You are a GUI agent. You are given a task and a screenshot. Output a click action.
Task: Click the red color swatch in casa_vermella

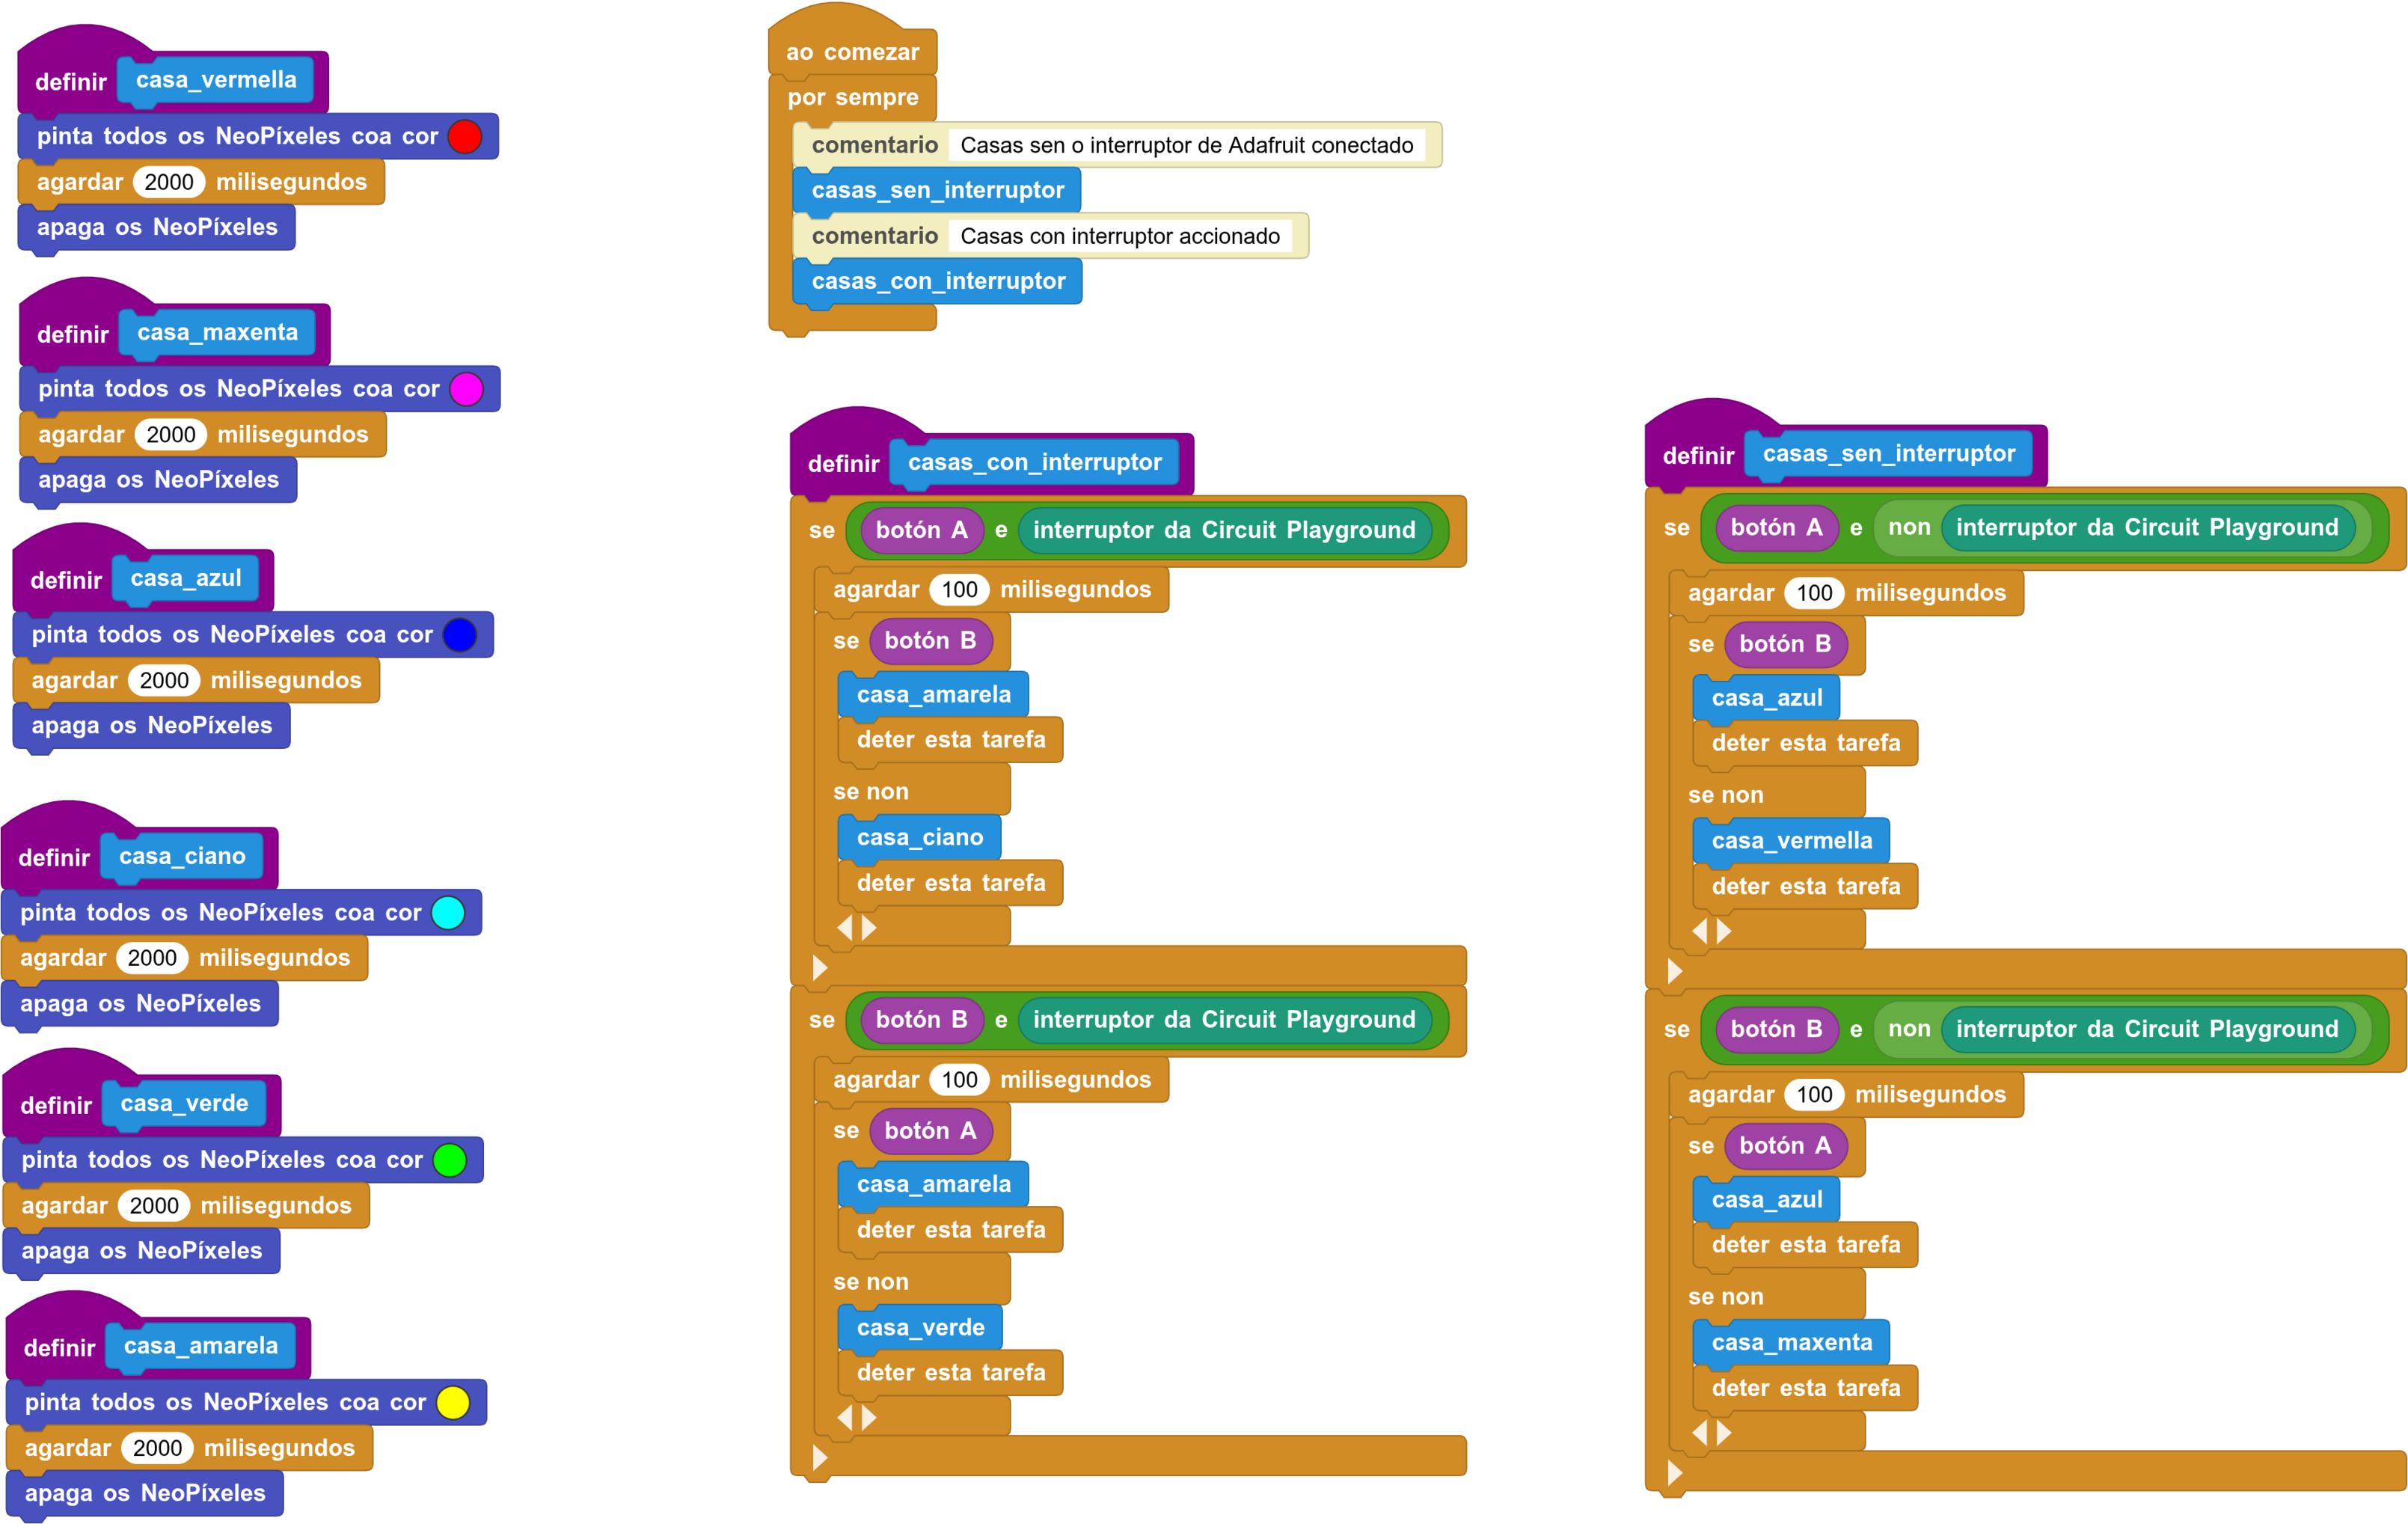point(465,136)
